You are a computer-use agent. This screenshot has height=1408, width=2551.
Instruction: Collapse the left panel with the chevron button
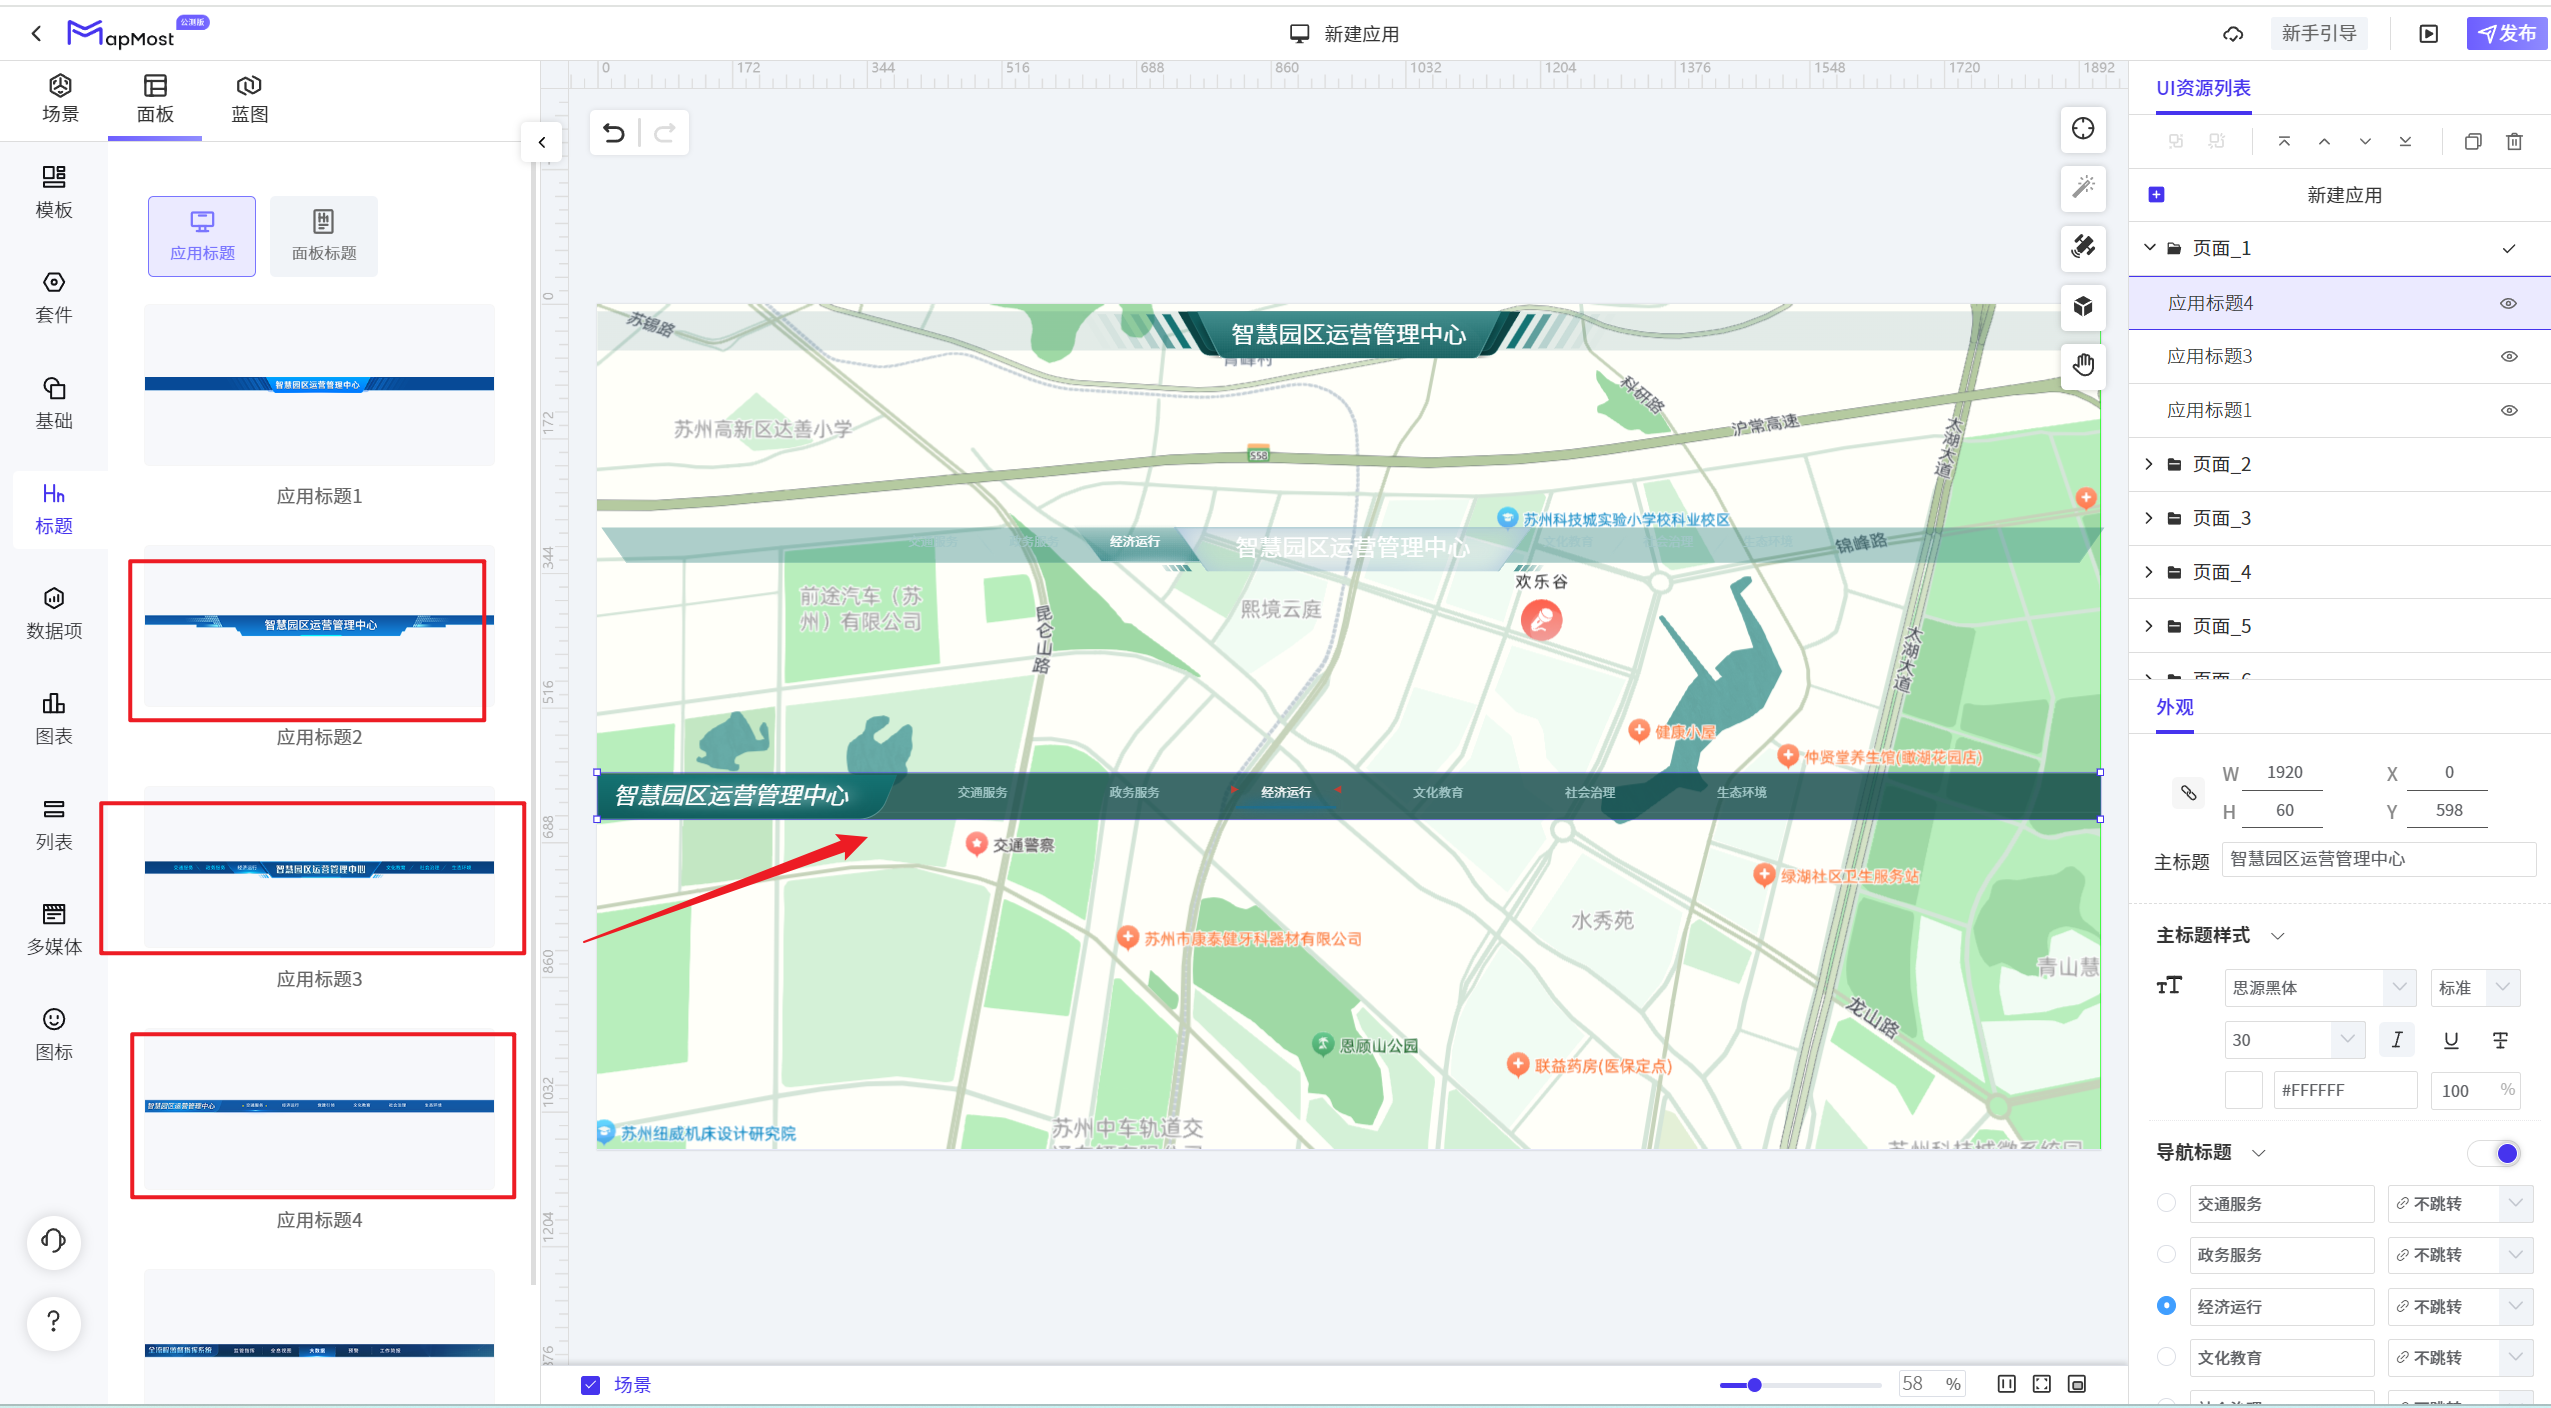click(x=541, y=142)
